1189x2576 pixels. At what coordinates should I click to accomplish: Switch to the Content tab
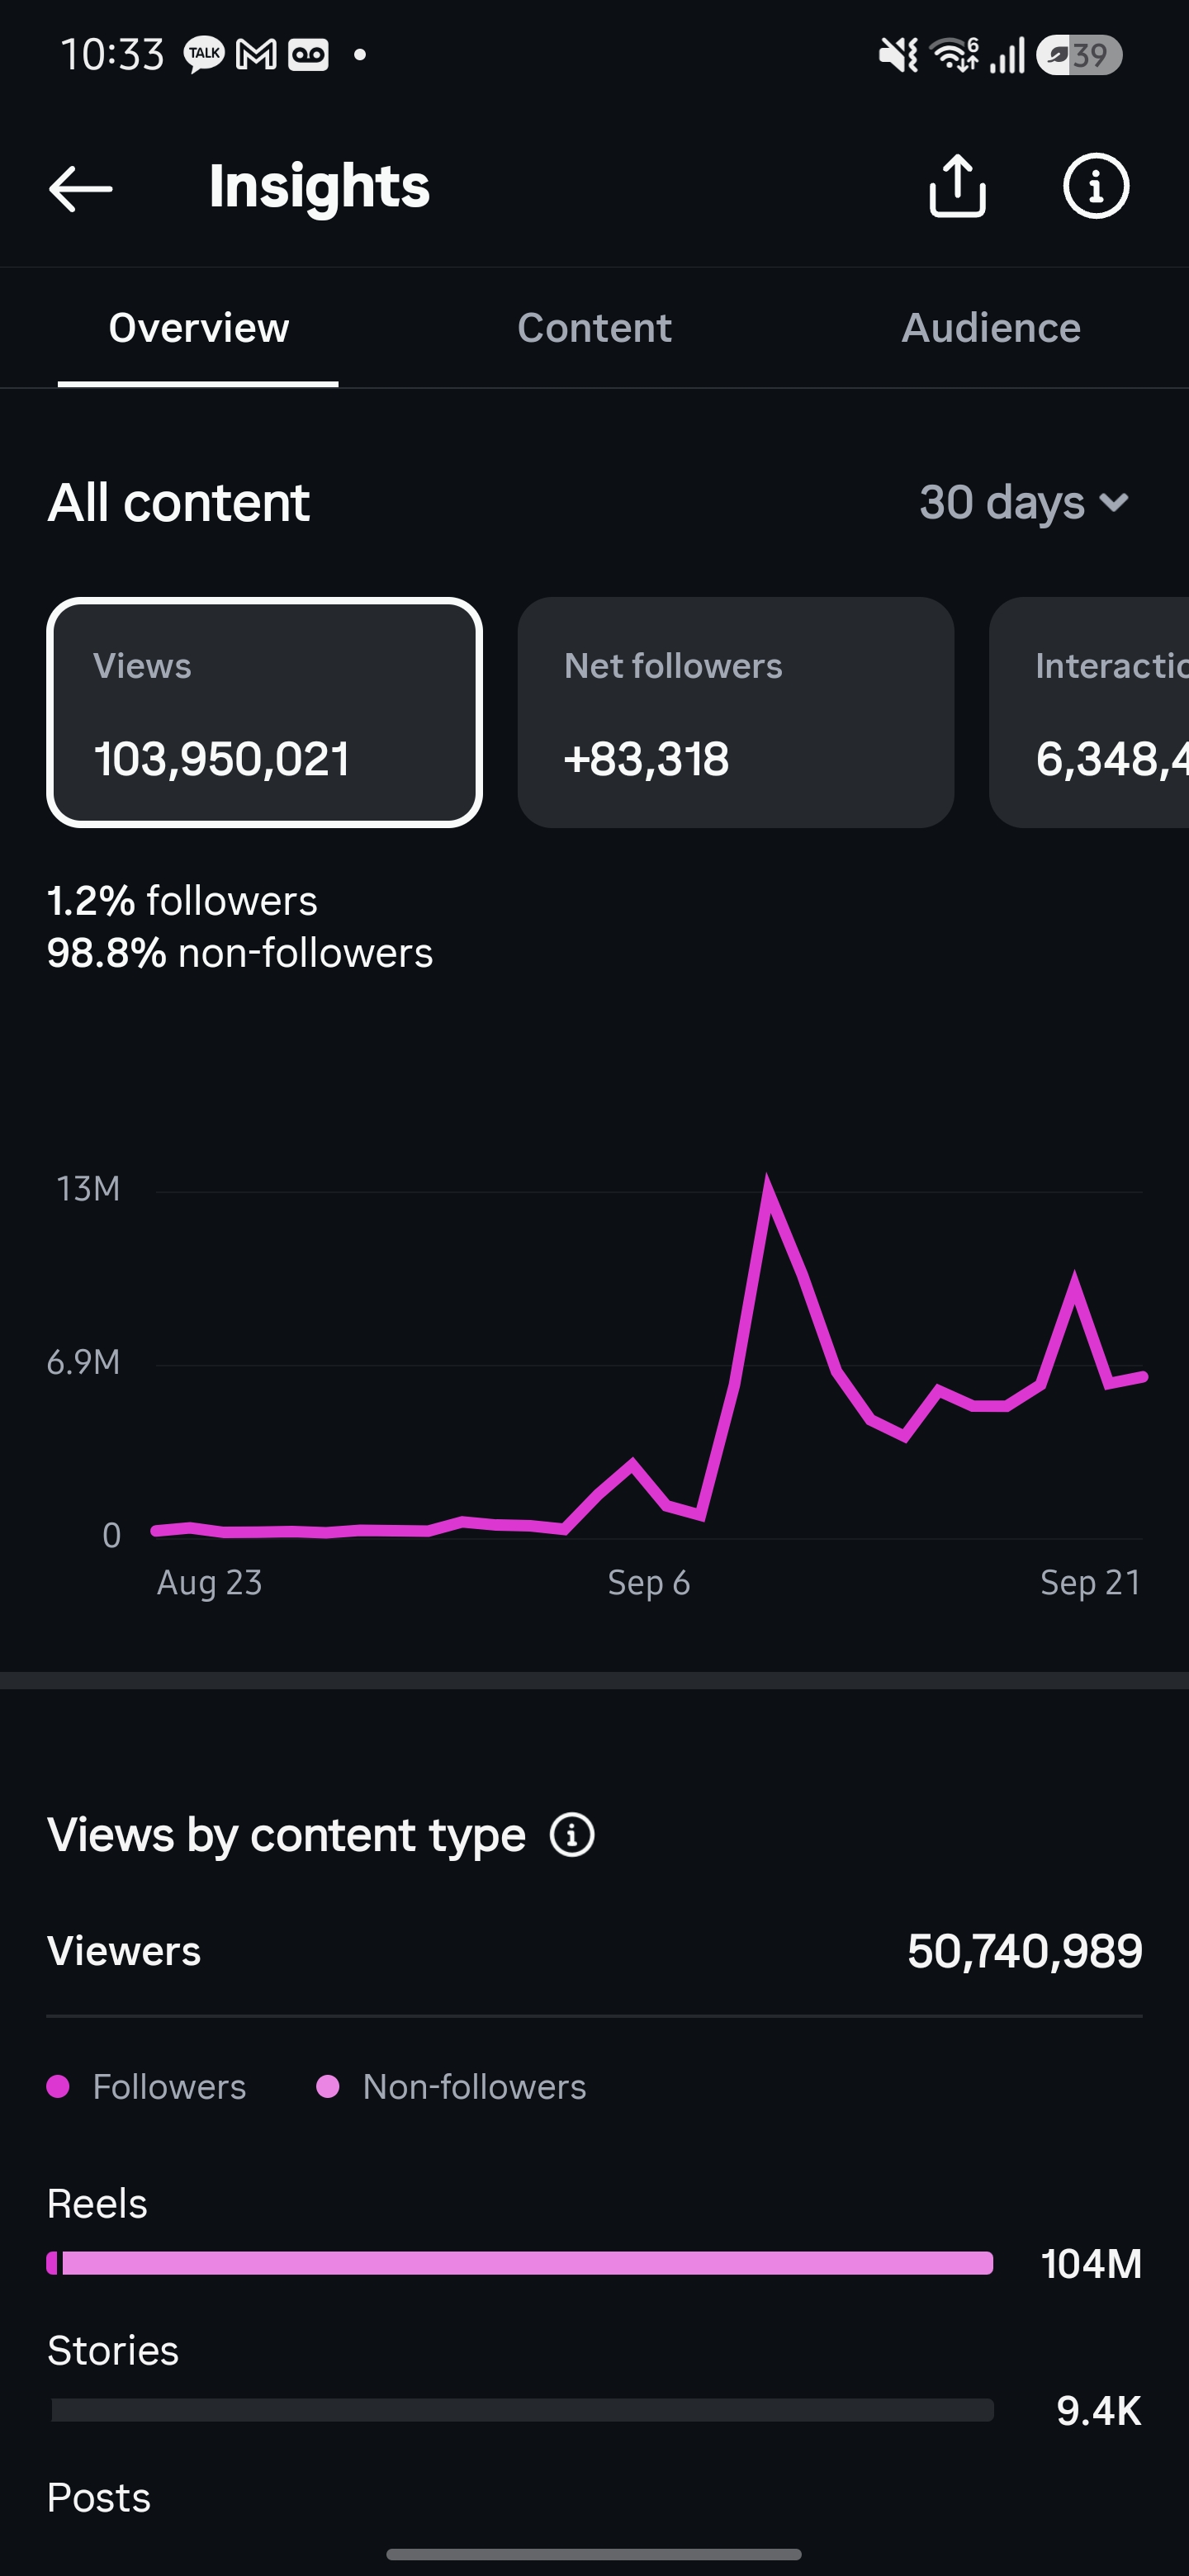594,328
